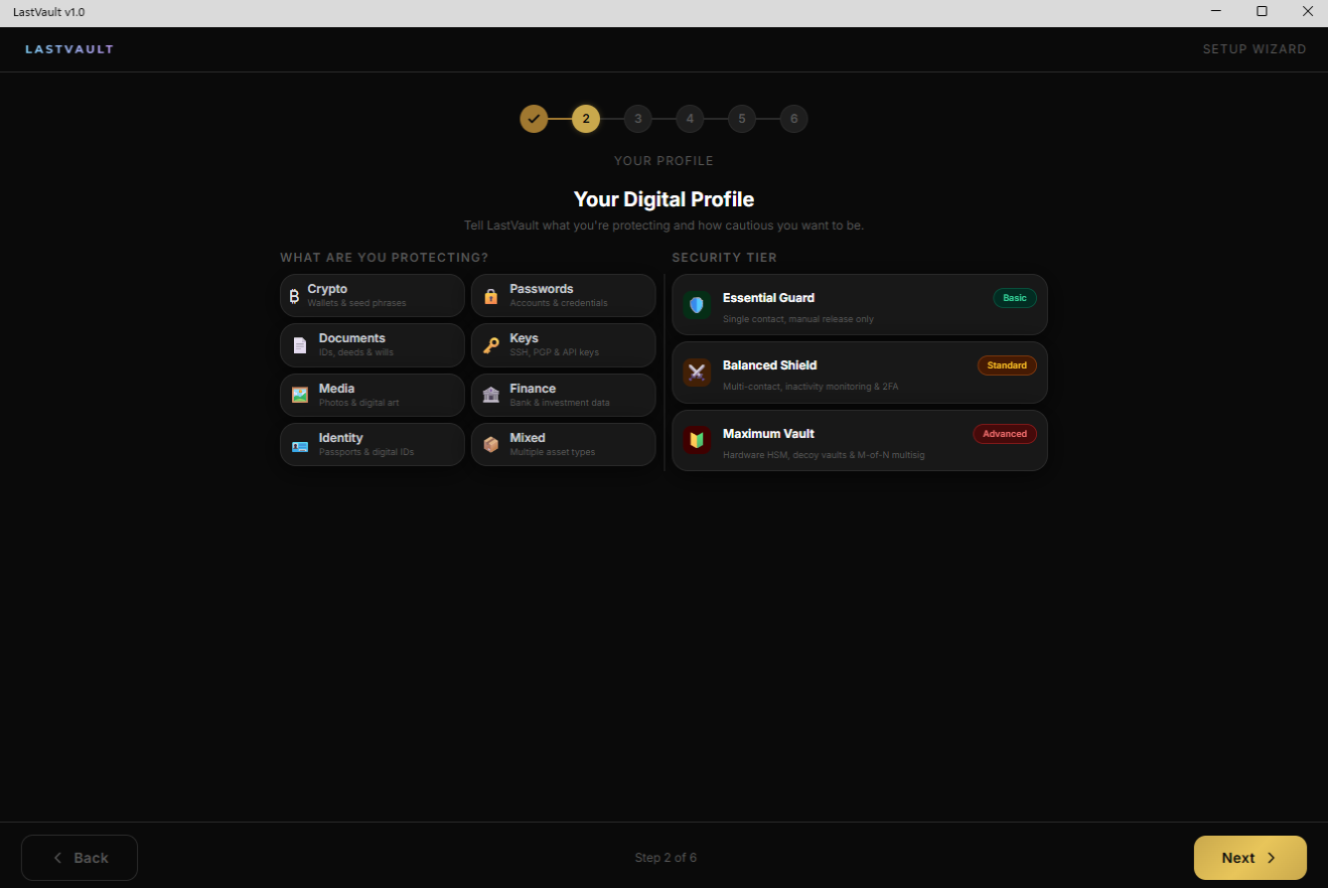1328x888 pixels.
Task: Jump to step 3 in wizard
Action: (638, 119)
